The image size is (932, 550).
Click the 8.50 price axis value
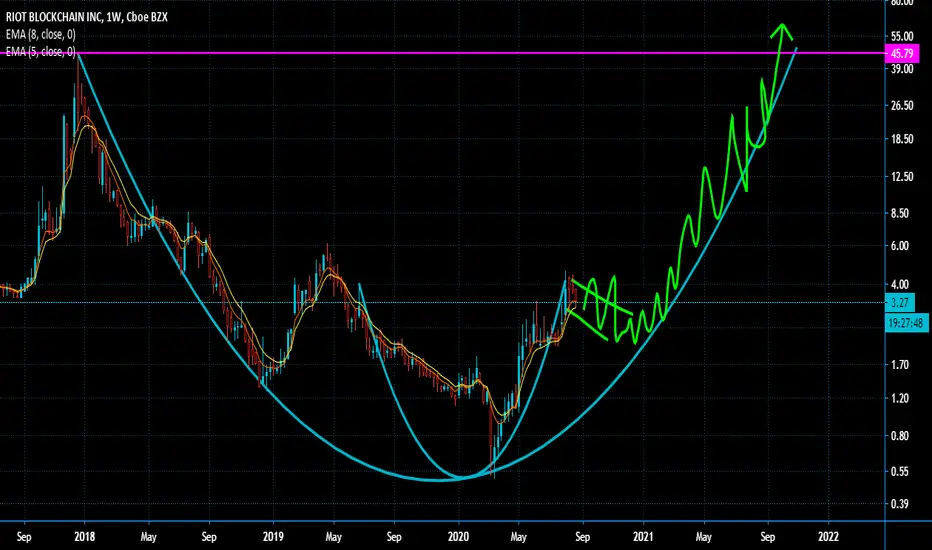tap(900, 213)
